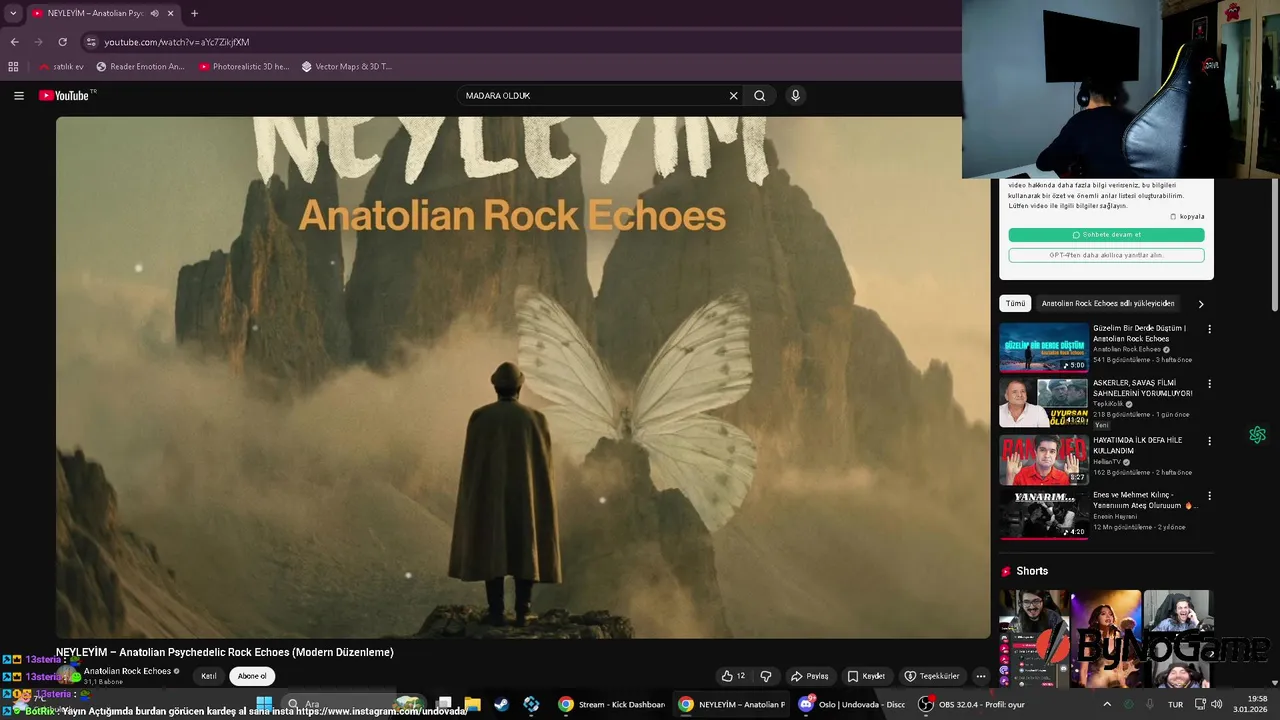The height and width of the screenshot is (720, 1280).
Task: Open options menu for 'Güzelim Bir Derde Düştüm'
Action: click(x=1209, y=329)
